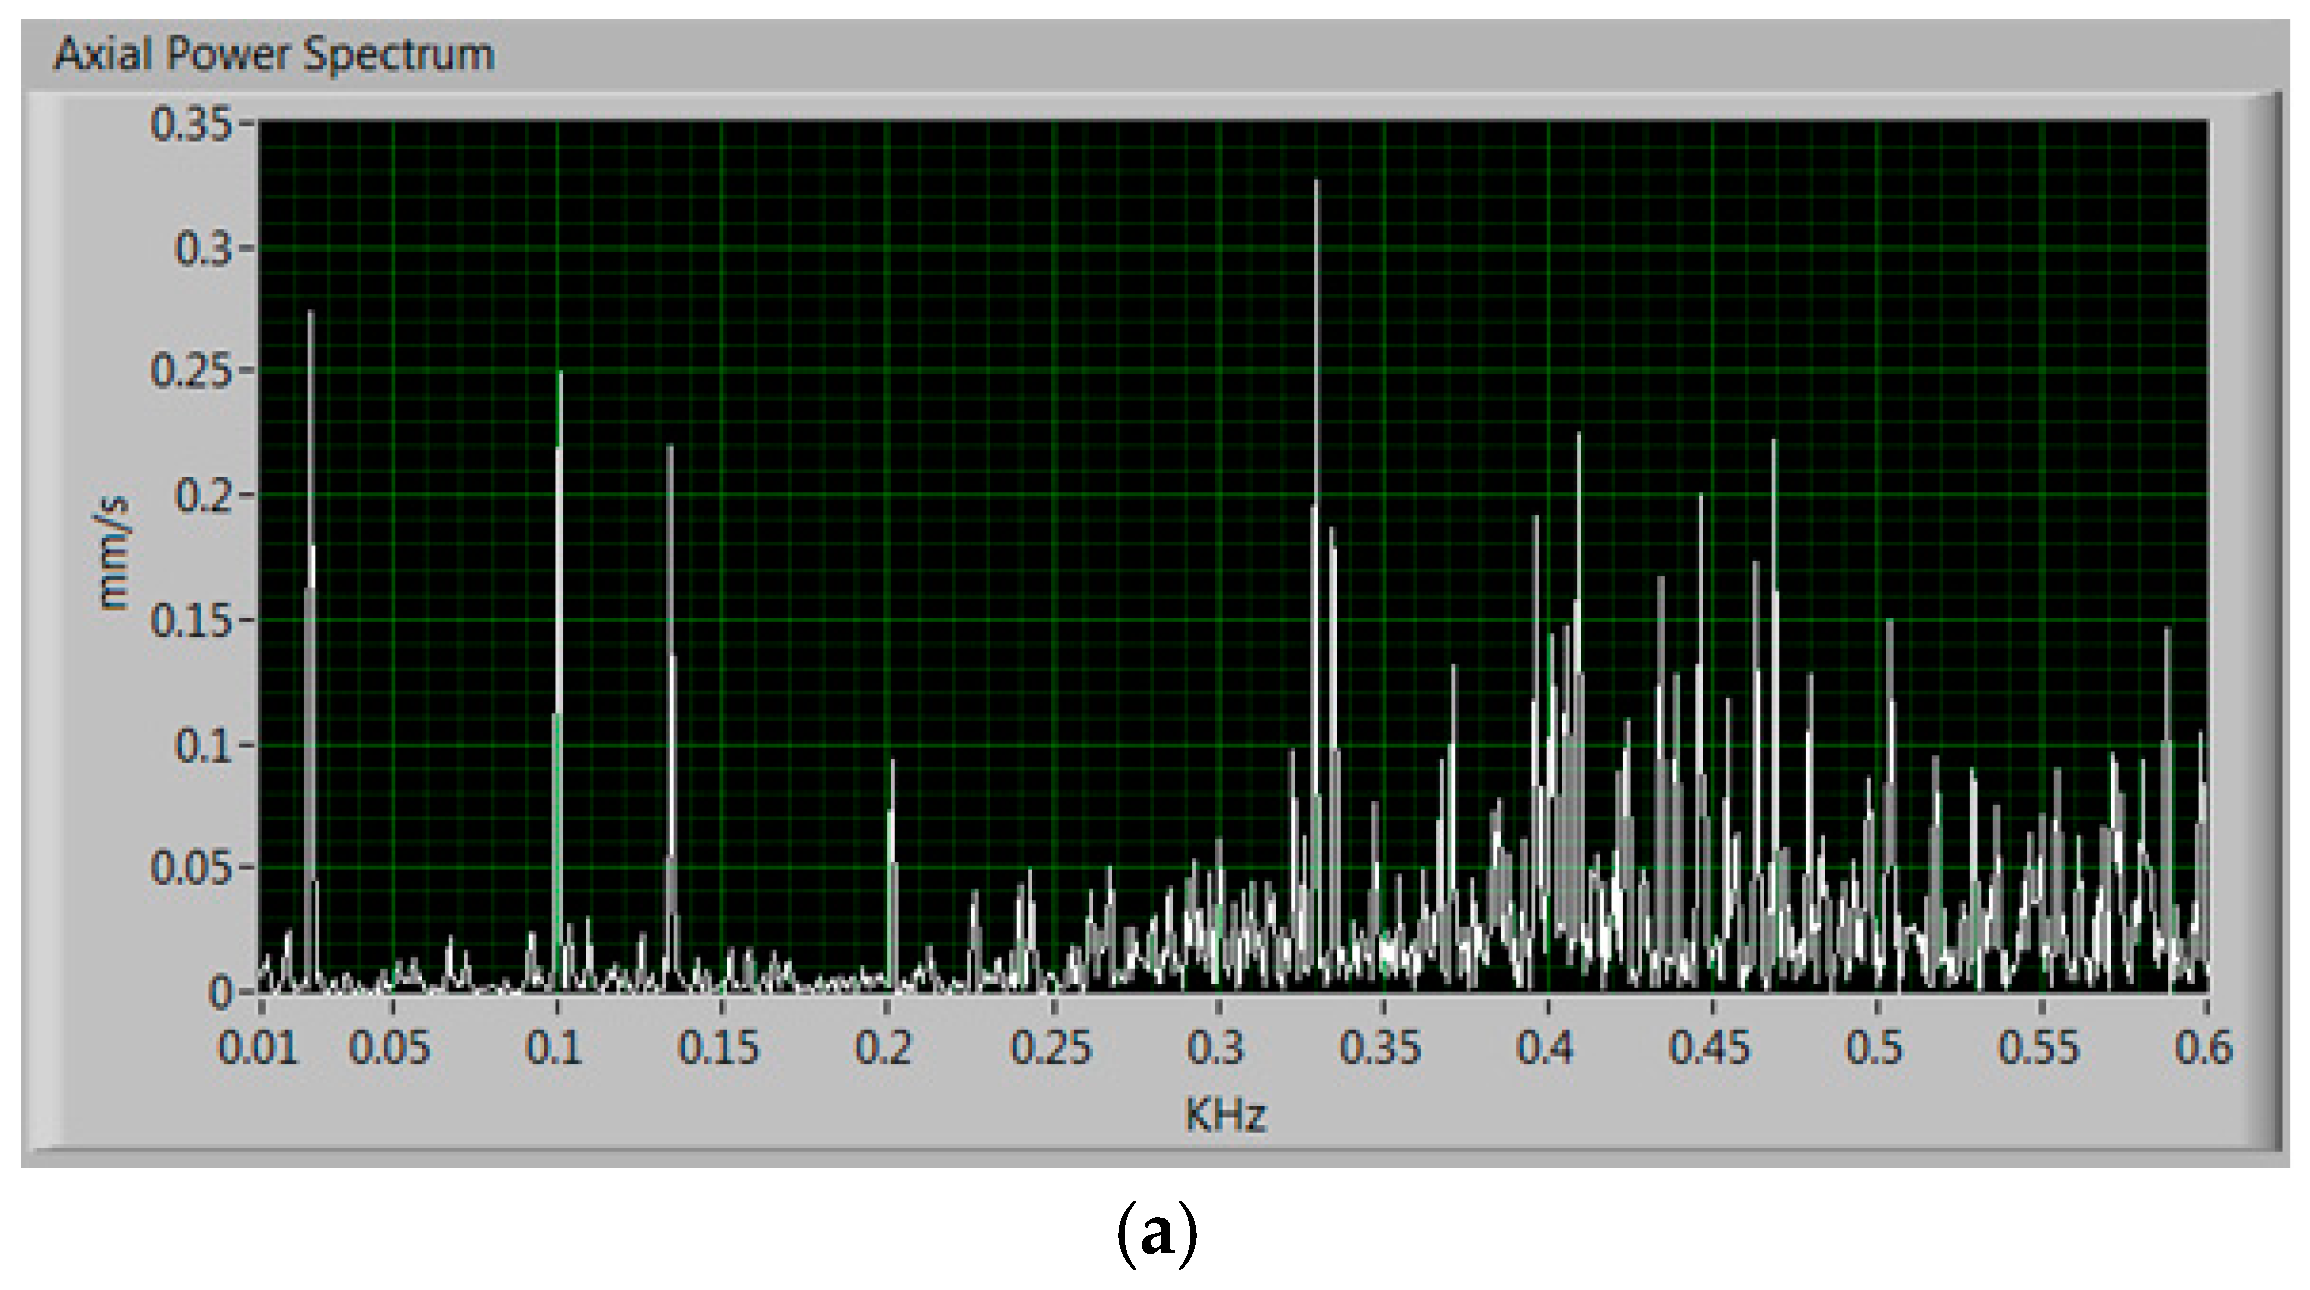
Task: Click the 0.3 x-axis scale label
Action: [x=1215, y=1049]
